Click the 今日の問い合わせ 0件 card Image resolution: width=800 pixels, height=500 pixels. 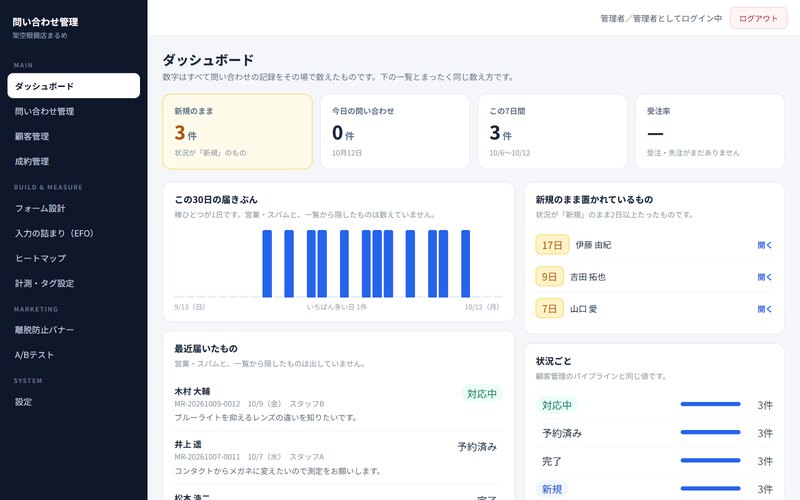point(394,131)
